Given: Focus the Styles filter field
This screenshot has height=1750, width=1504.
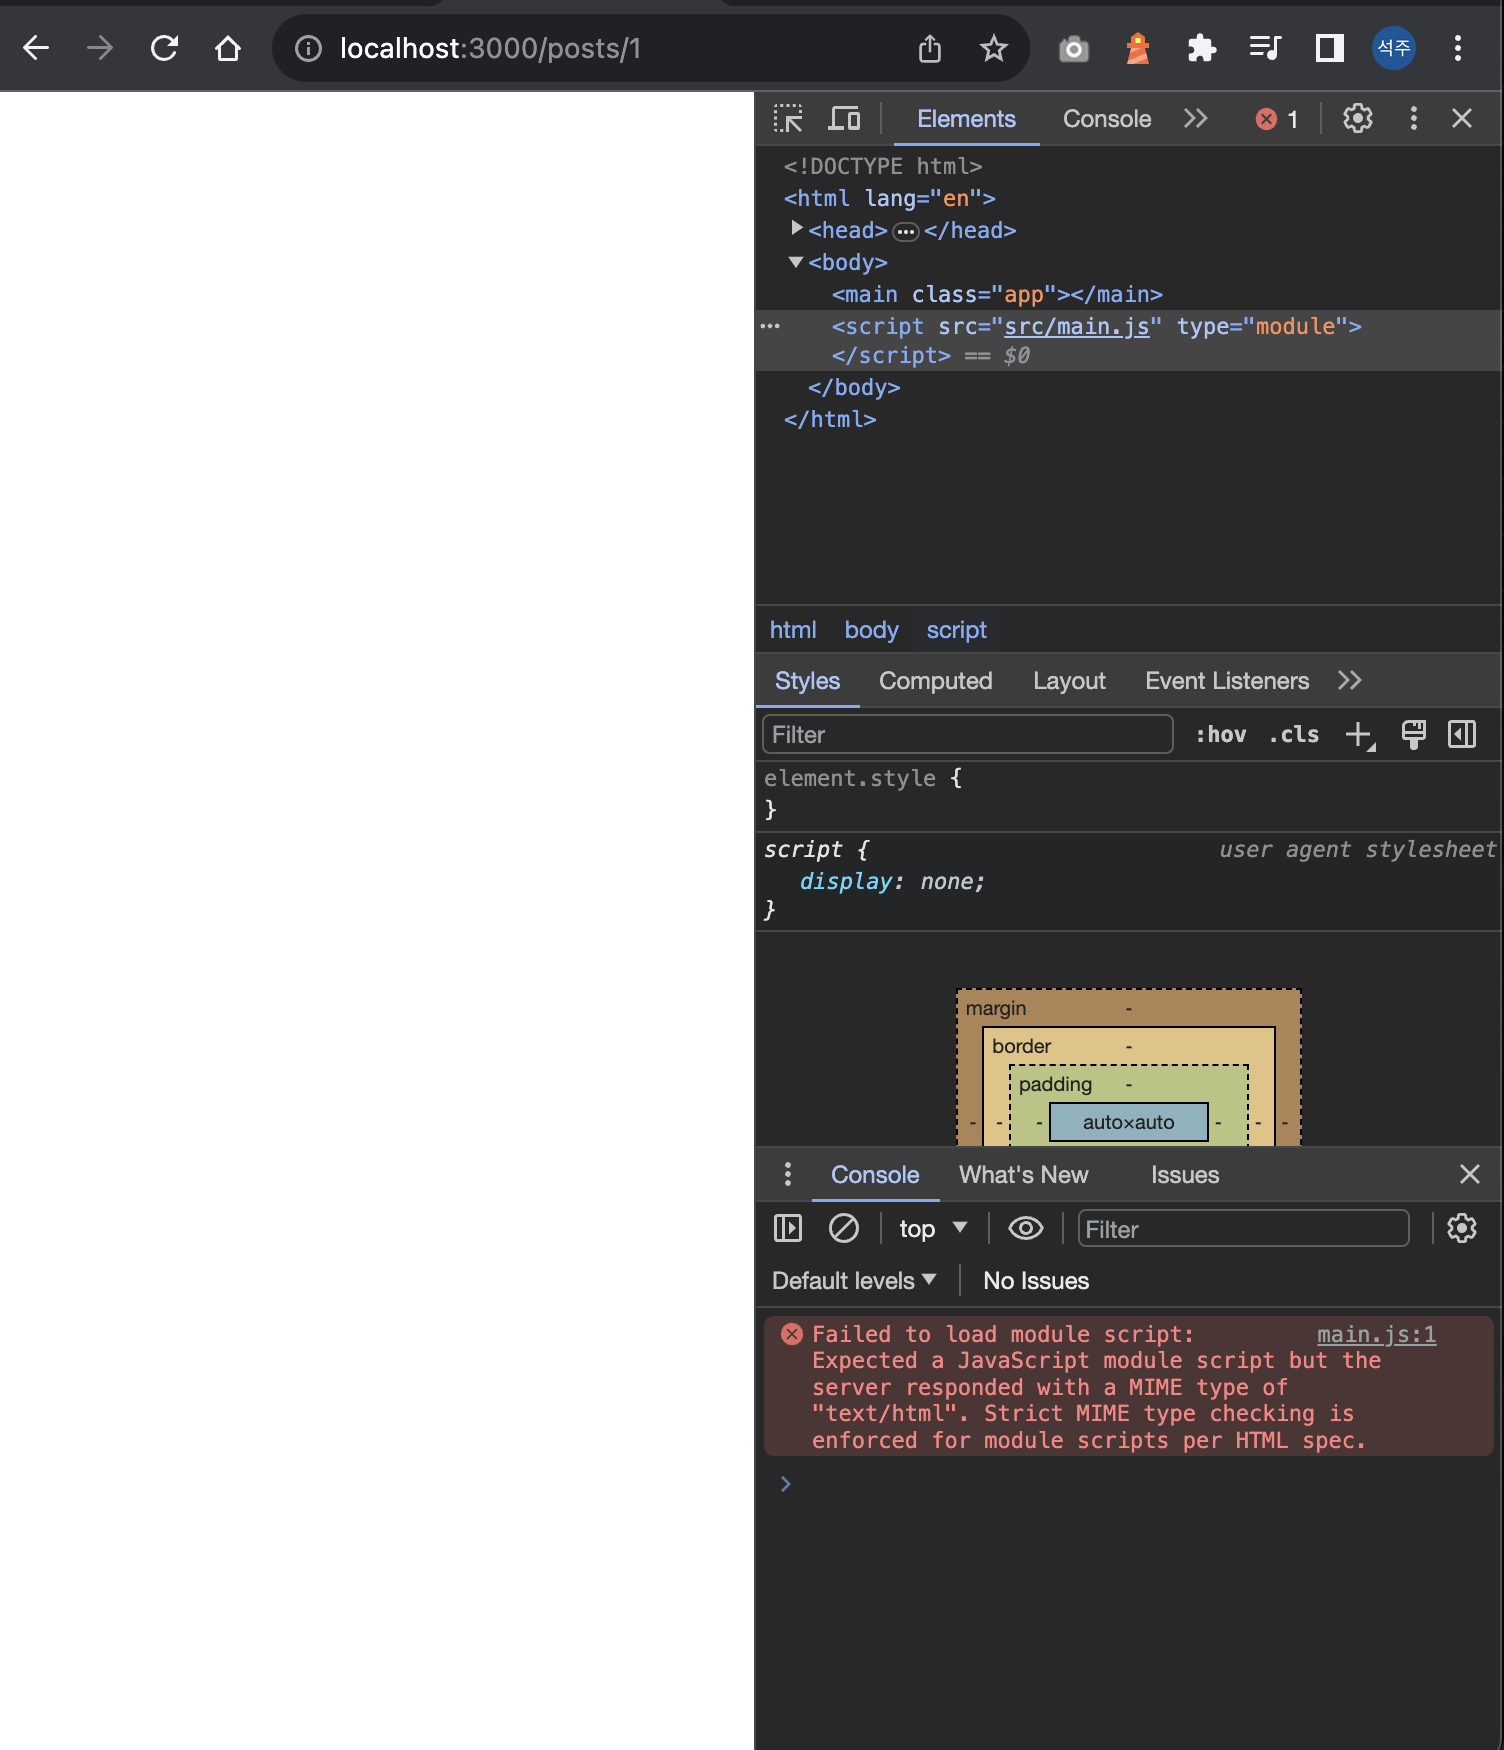Looking at the screenshot, I should click(968, 734).
